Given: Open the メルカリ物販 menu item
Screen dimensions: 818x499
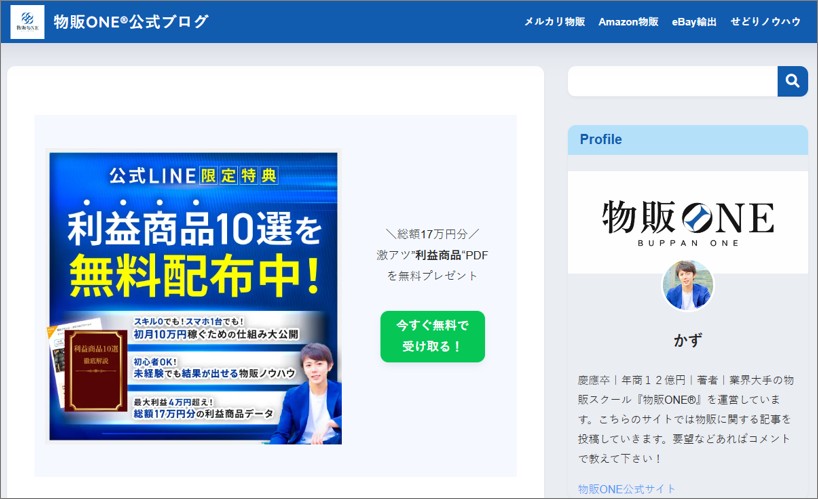Looking at the screenshot, I should [x=555, y=22].
